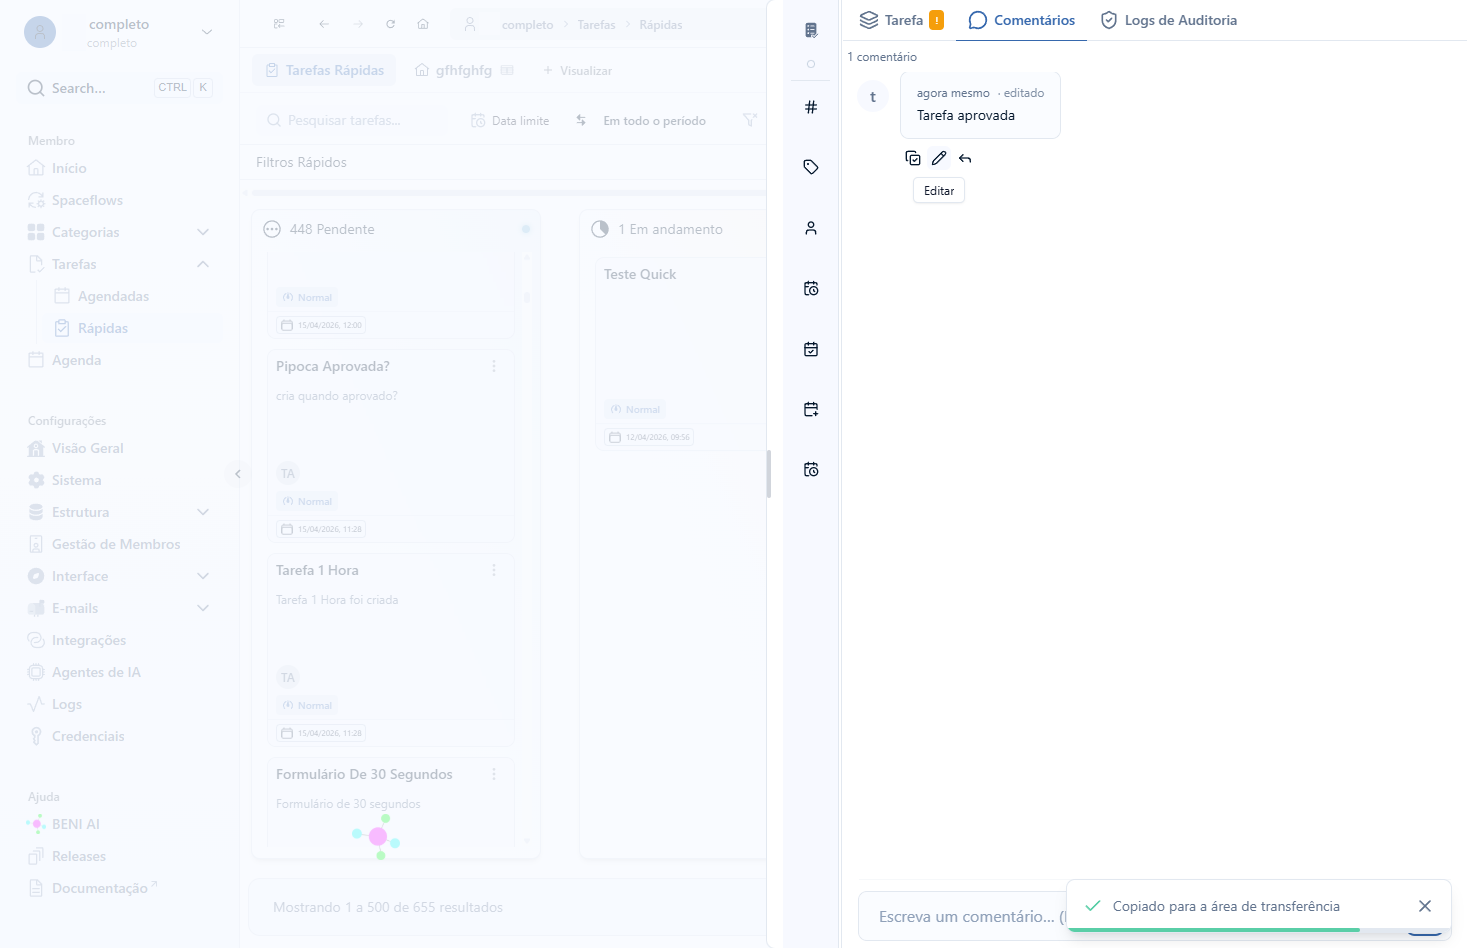Collapse the Tarefas section chevron
Screen dimensions: 1467x948
point(203,264)
